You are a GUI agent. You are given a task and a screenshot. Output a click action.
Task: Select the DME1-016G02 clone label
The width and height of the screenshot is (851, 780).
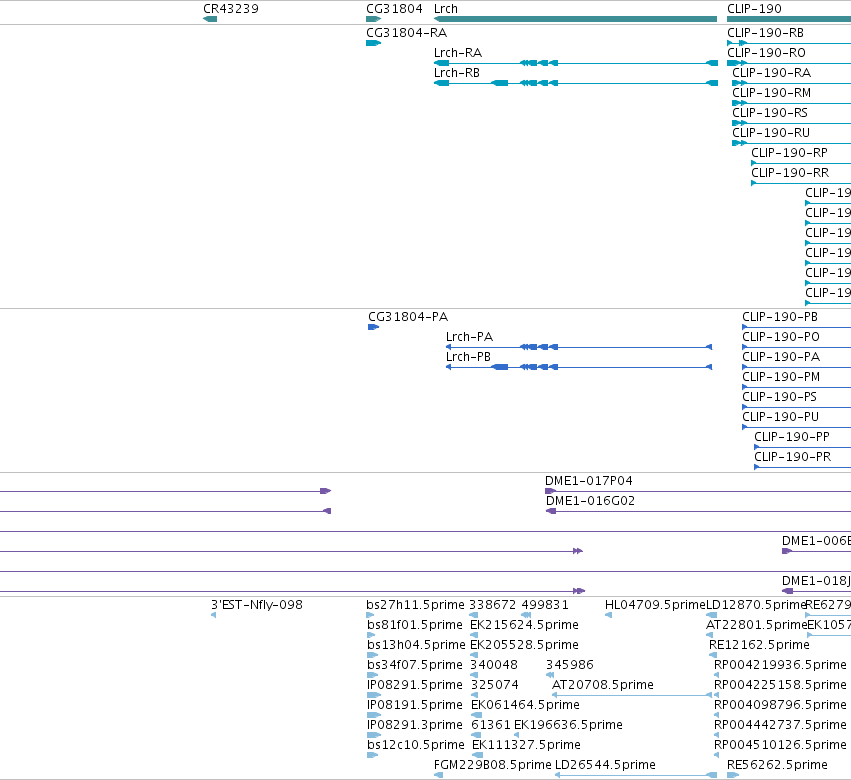590,501
